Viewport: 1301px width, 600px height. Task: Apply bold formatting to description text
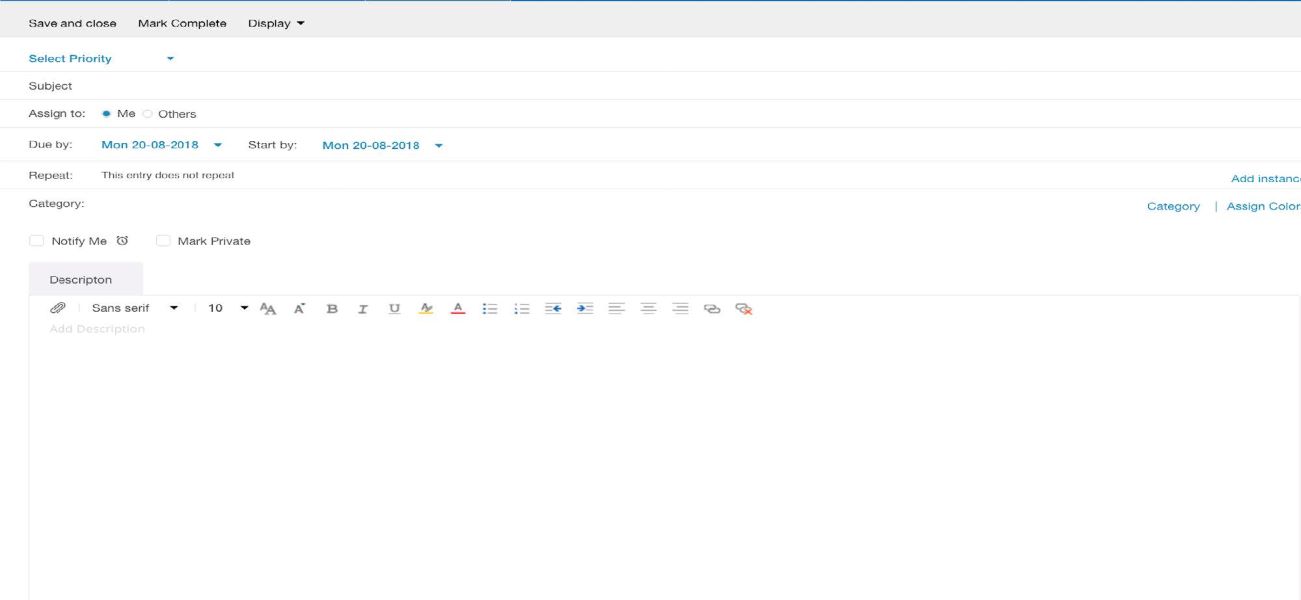pyautogui.click(x=331, y=308)
